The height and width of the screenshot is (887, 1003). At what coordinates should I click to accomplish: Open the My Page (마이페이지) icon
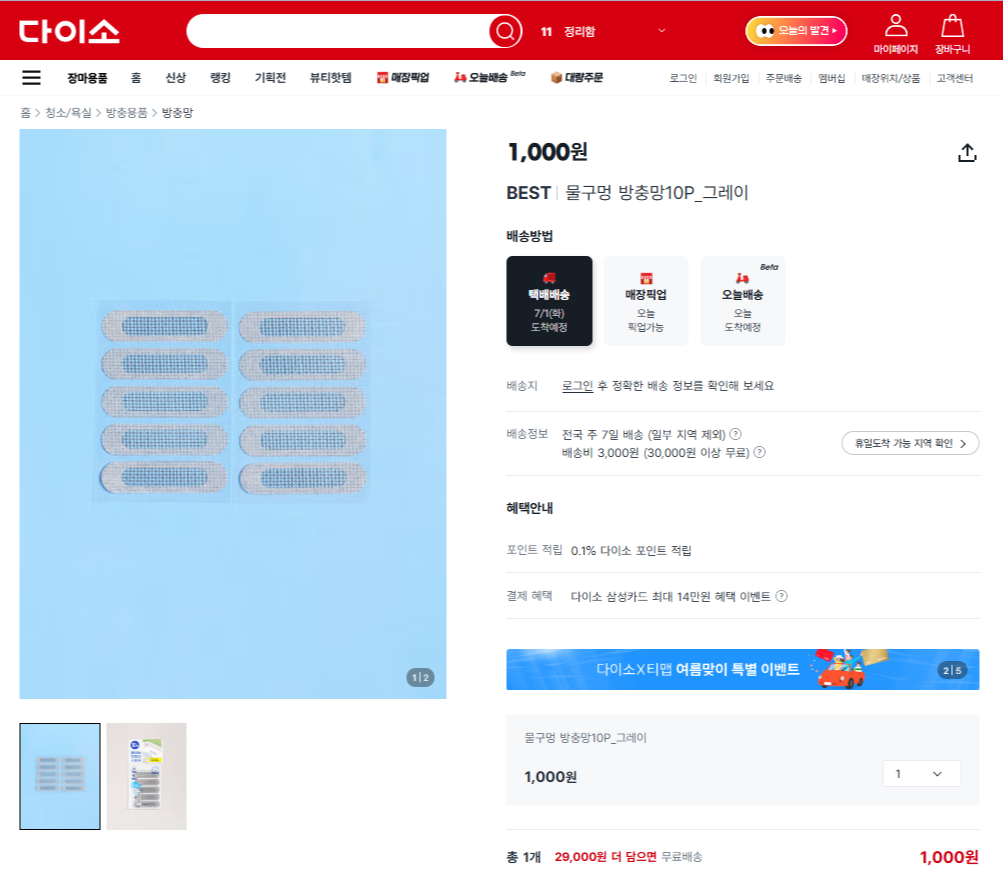[x=896, y=34]
